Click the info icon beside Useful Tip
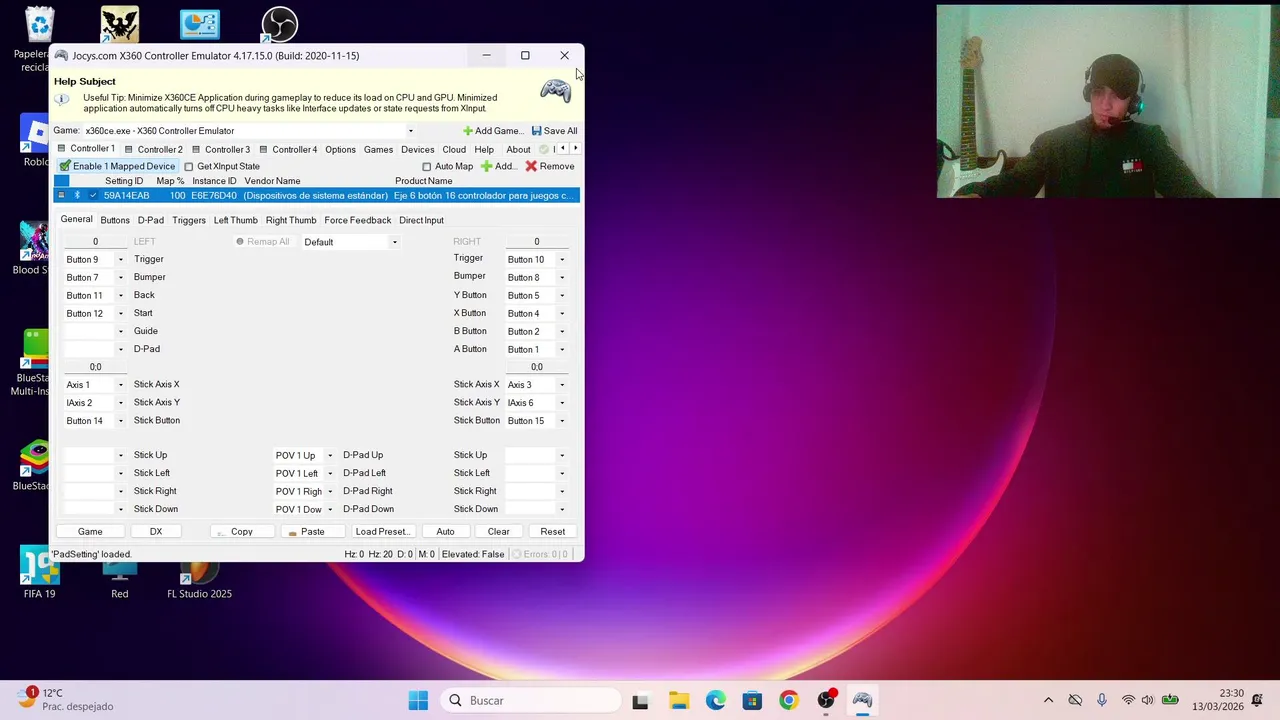The height and width of the screenshot is (720, 1280). [62, 99]
